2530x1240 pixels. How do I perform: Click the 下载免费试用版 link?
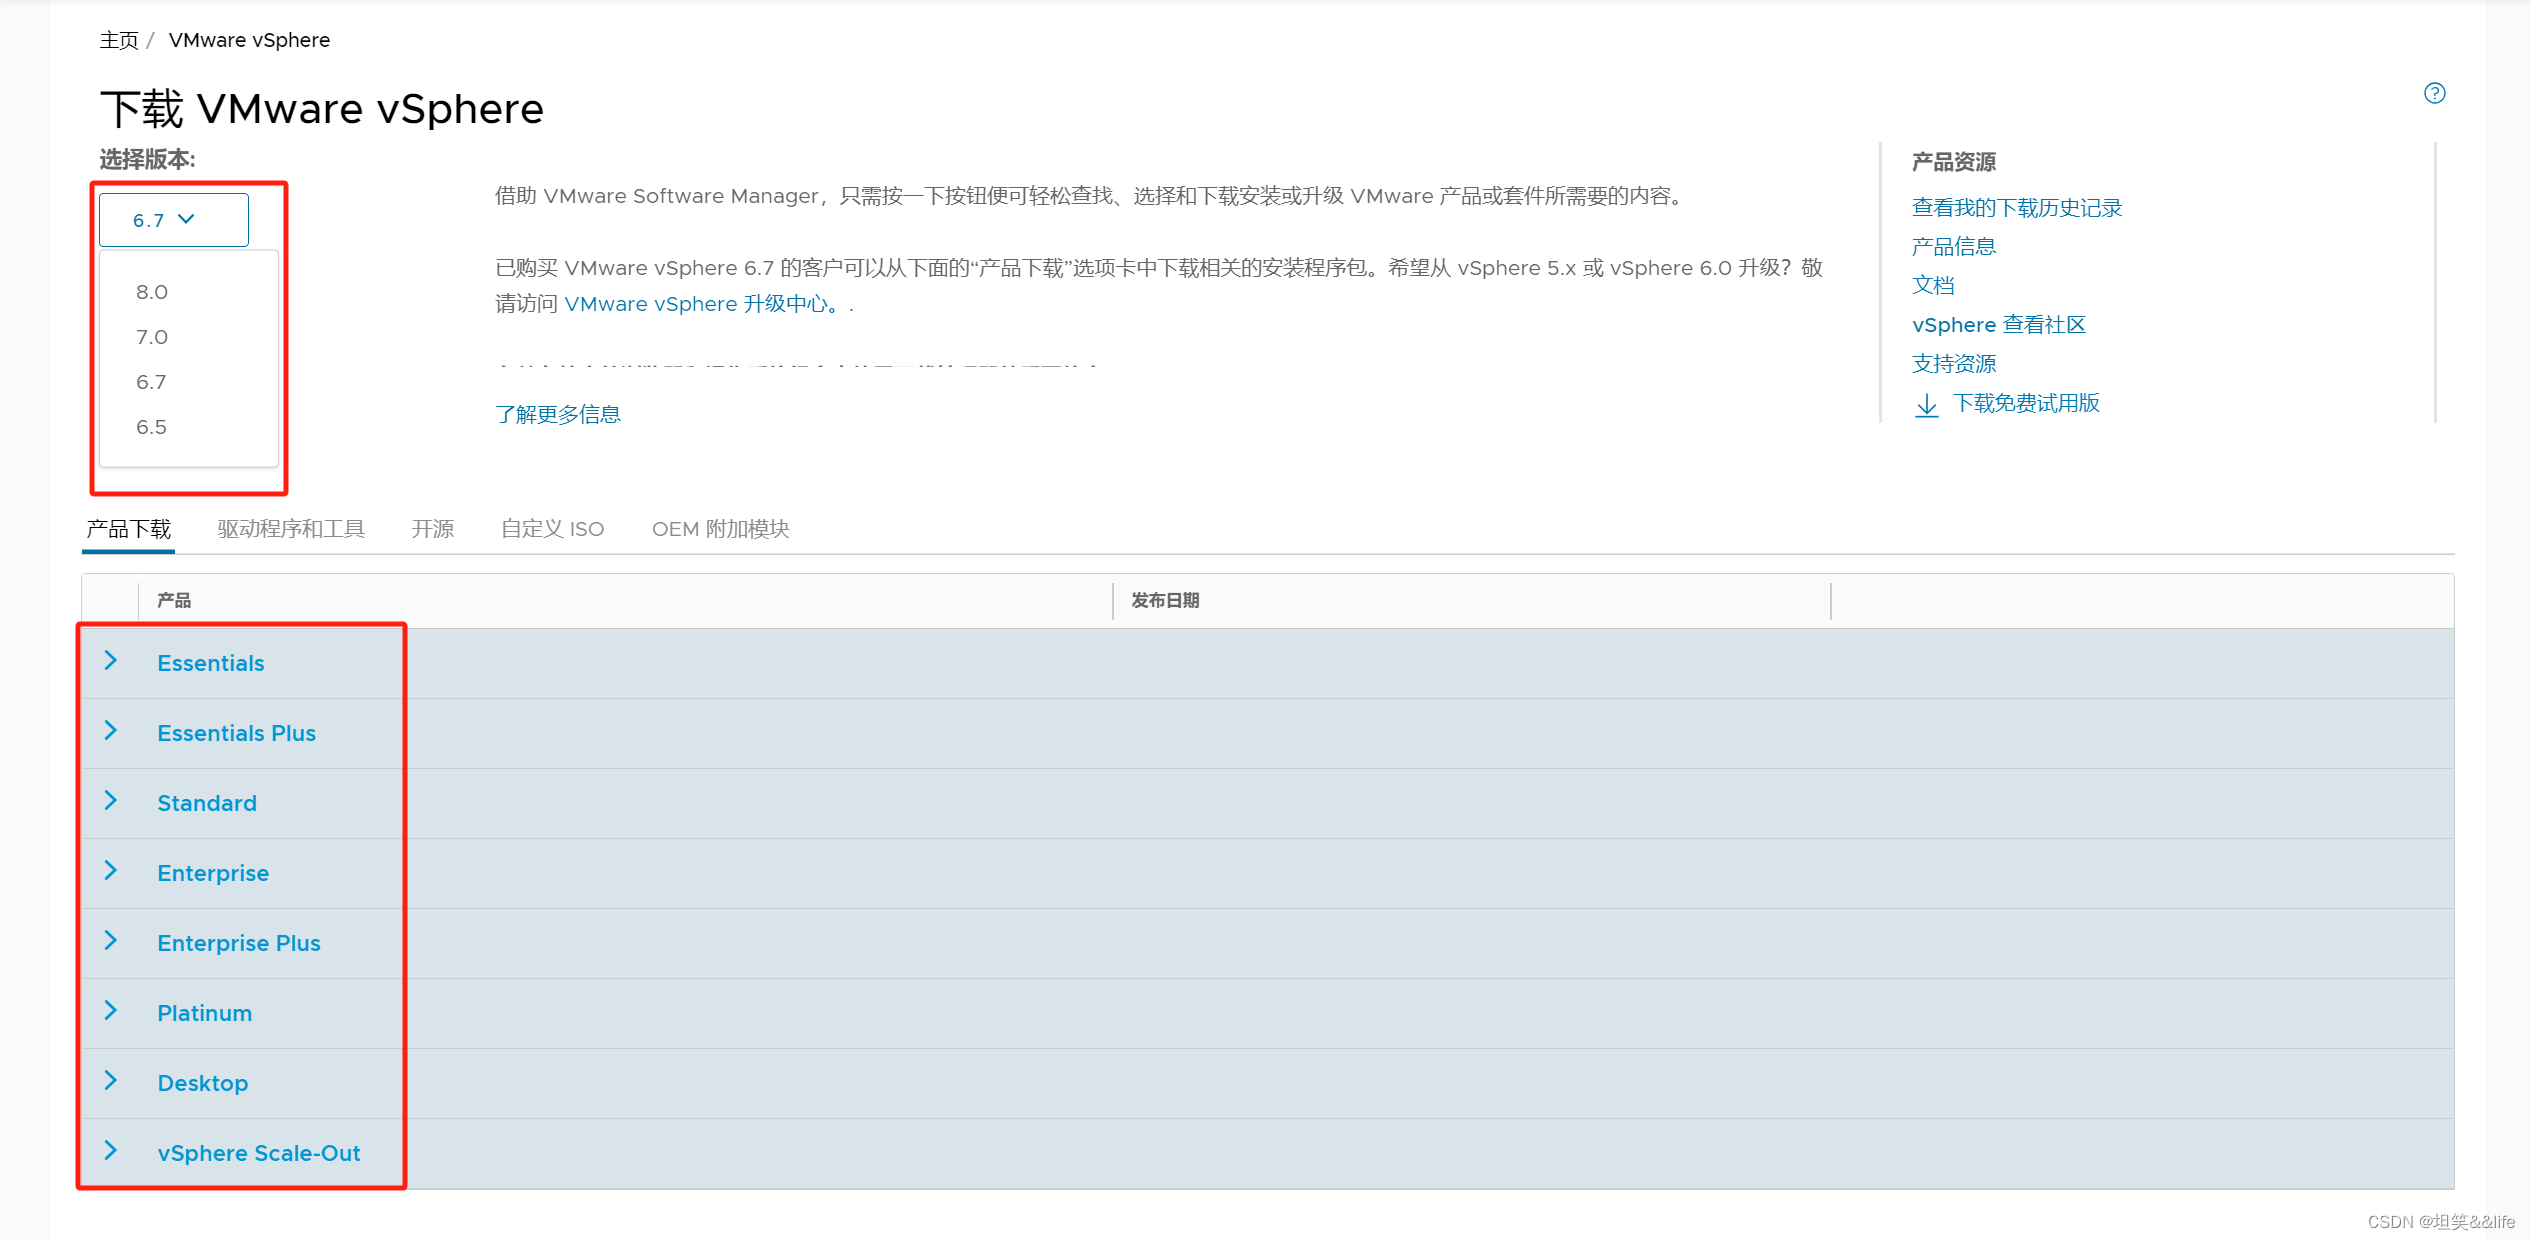pyautogui.click(x=2026, y=403)
